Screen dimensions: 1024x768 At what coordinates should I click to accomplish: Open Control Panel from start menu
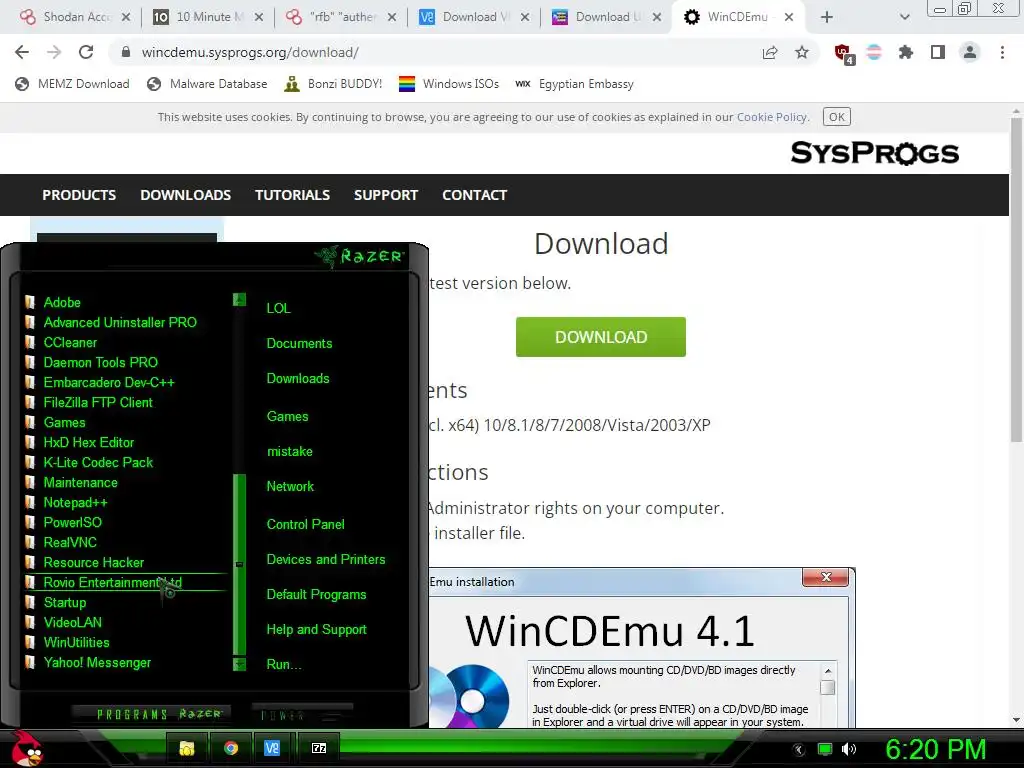(305, 524)
